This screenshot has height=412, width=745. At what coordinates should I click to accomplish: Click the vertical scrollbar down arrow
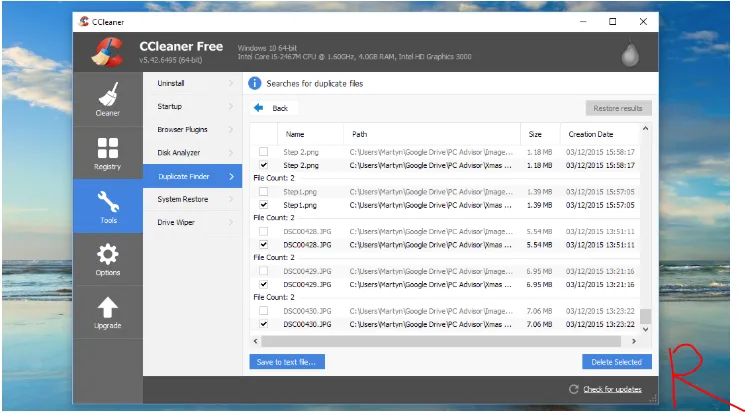click(x=645, y=329)
